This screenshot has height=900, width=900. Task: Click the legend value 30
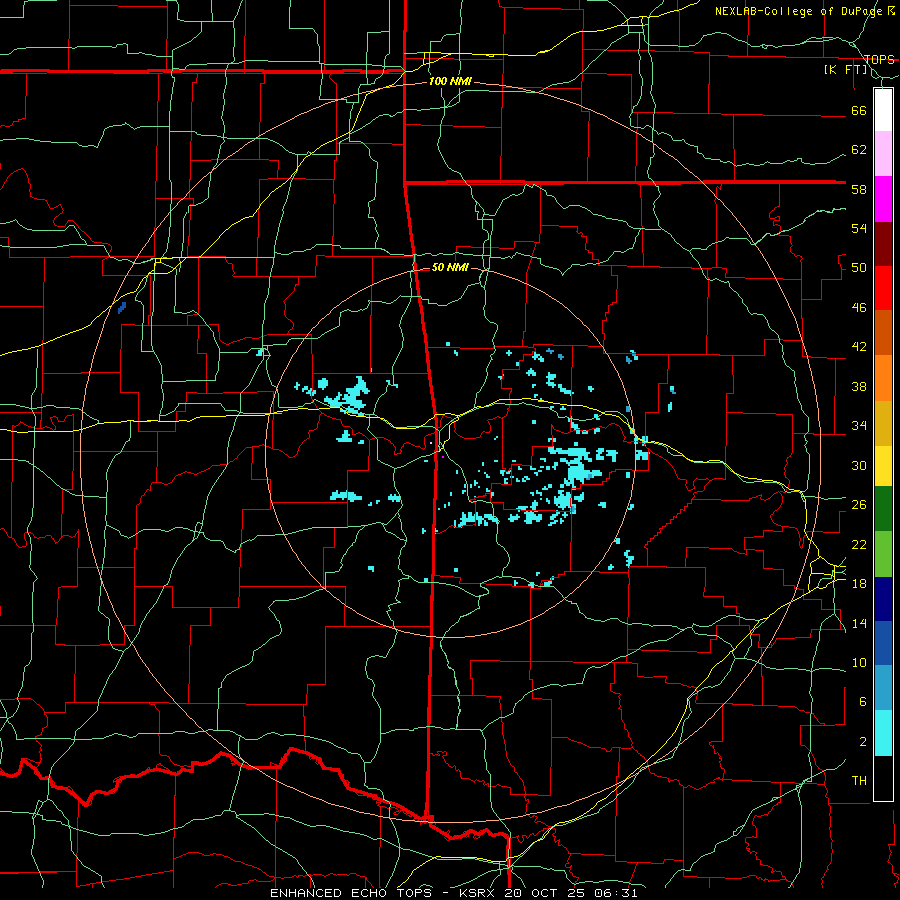[859, 465]
